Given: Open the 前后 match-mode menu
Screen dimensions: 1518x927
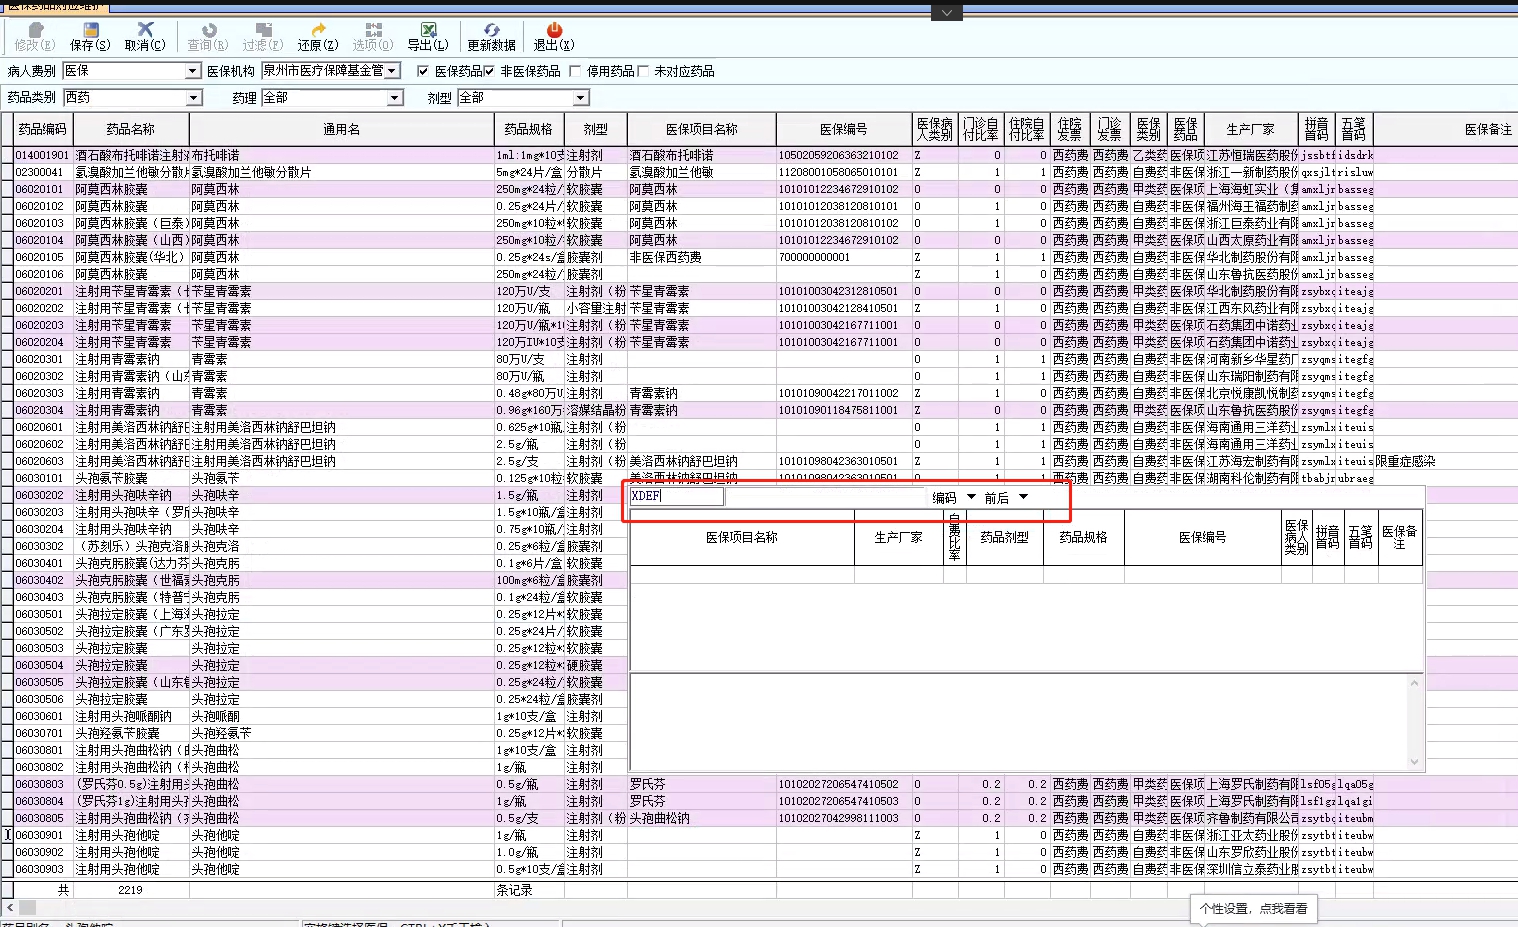Looking at the screenshot, I should tap(1023, 497).
